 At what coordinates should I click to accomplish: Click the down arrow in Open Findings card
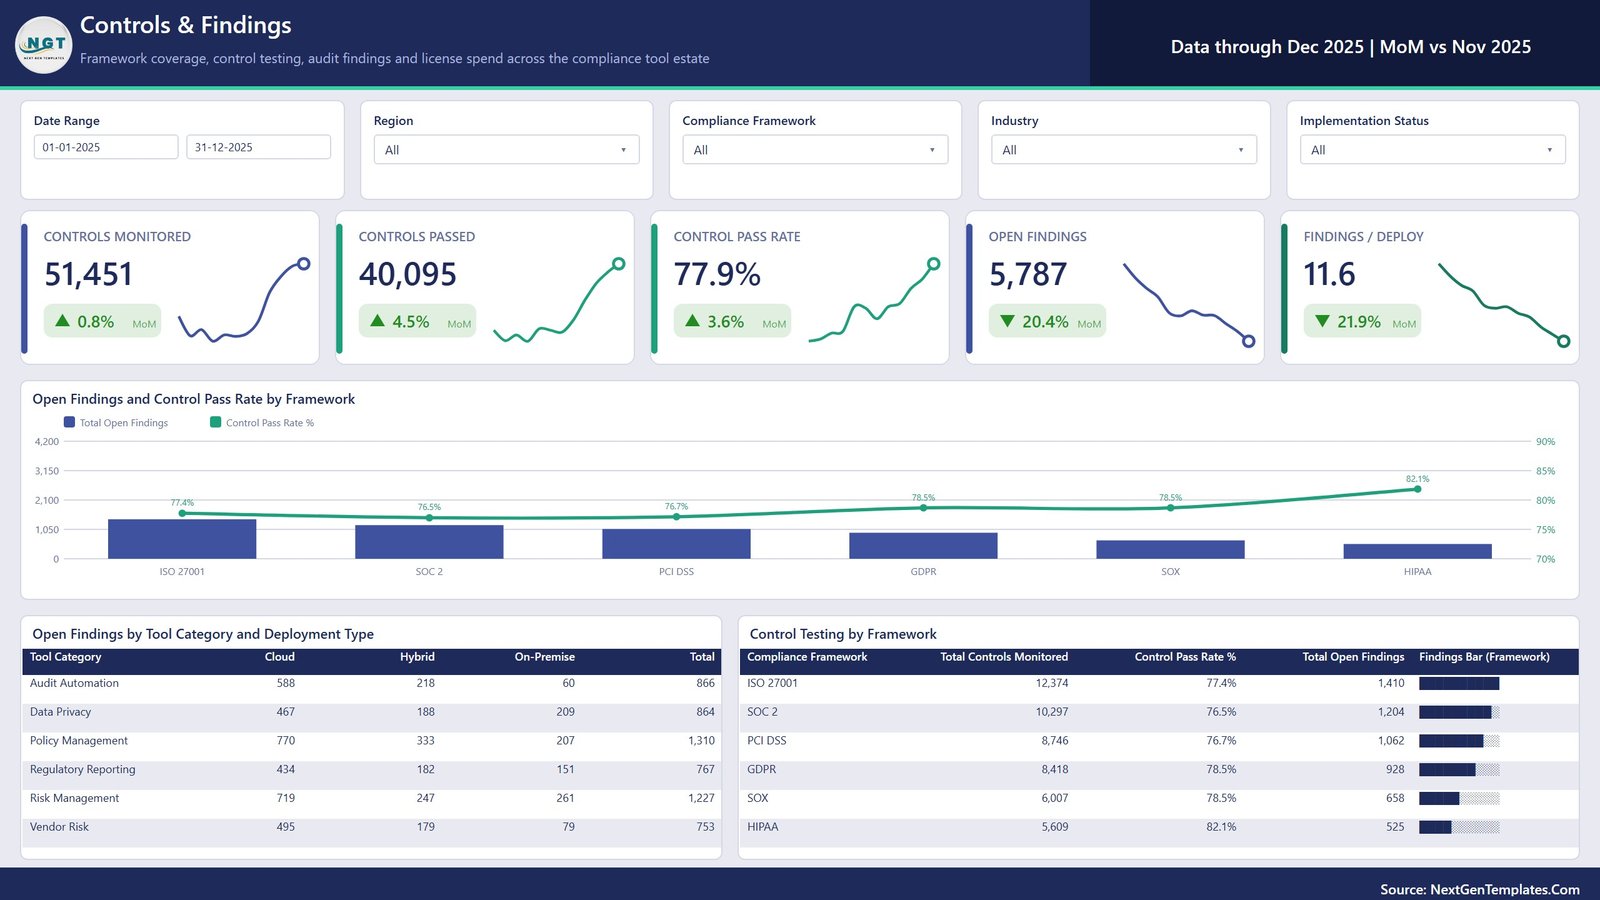tap(1007, 321)
